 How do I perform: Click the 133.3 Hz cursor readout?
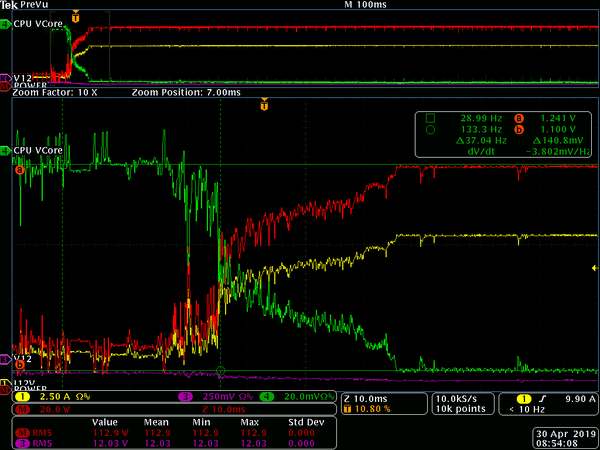pyautogui.click(x=481, y=130)
